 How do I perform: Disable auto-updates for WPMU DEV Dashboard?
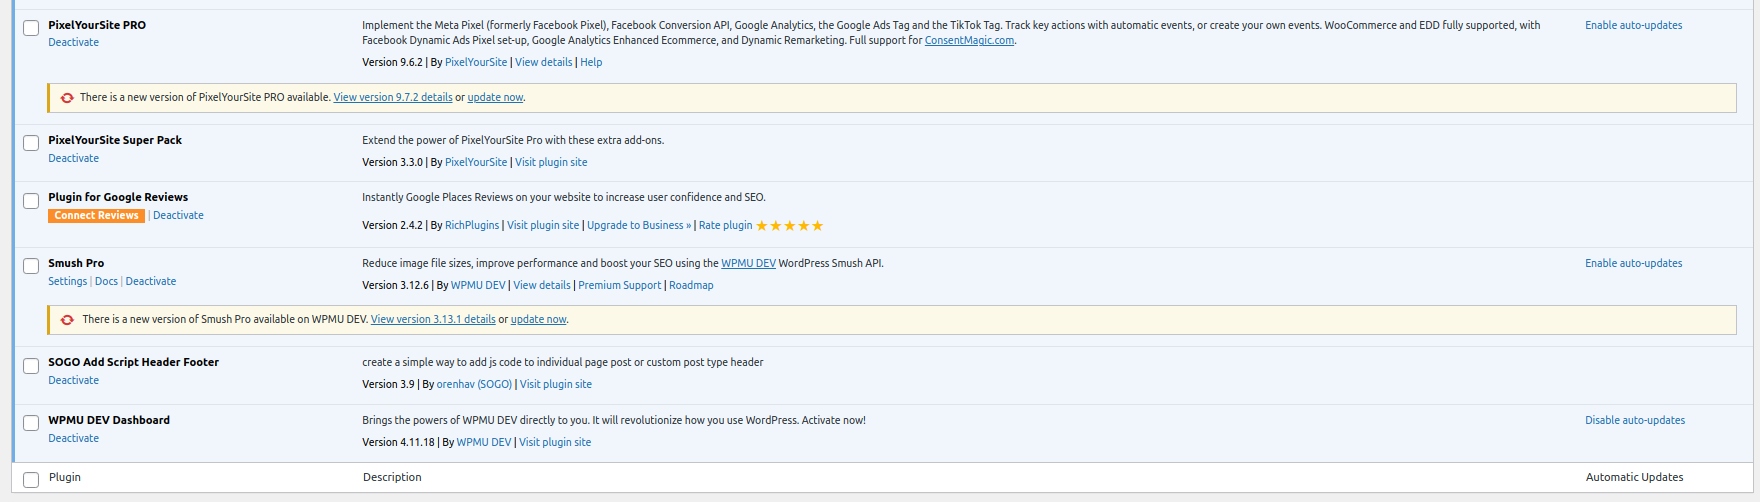click(1634, 420)
